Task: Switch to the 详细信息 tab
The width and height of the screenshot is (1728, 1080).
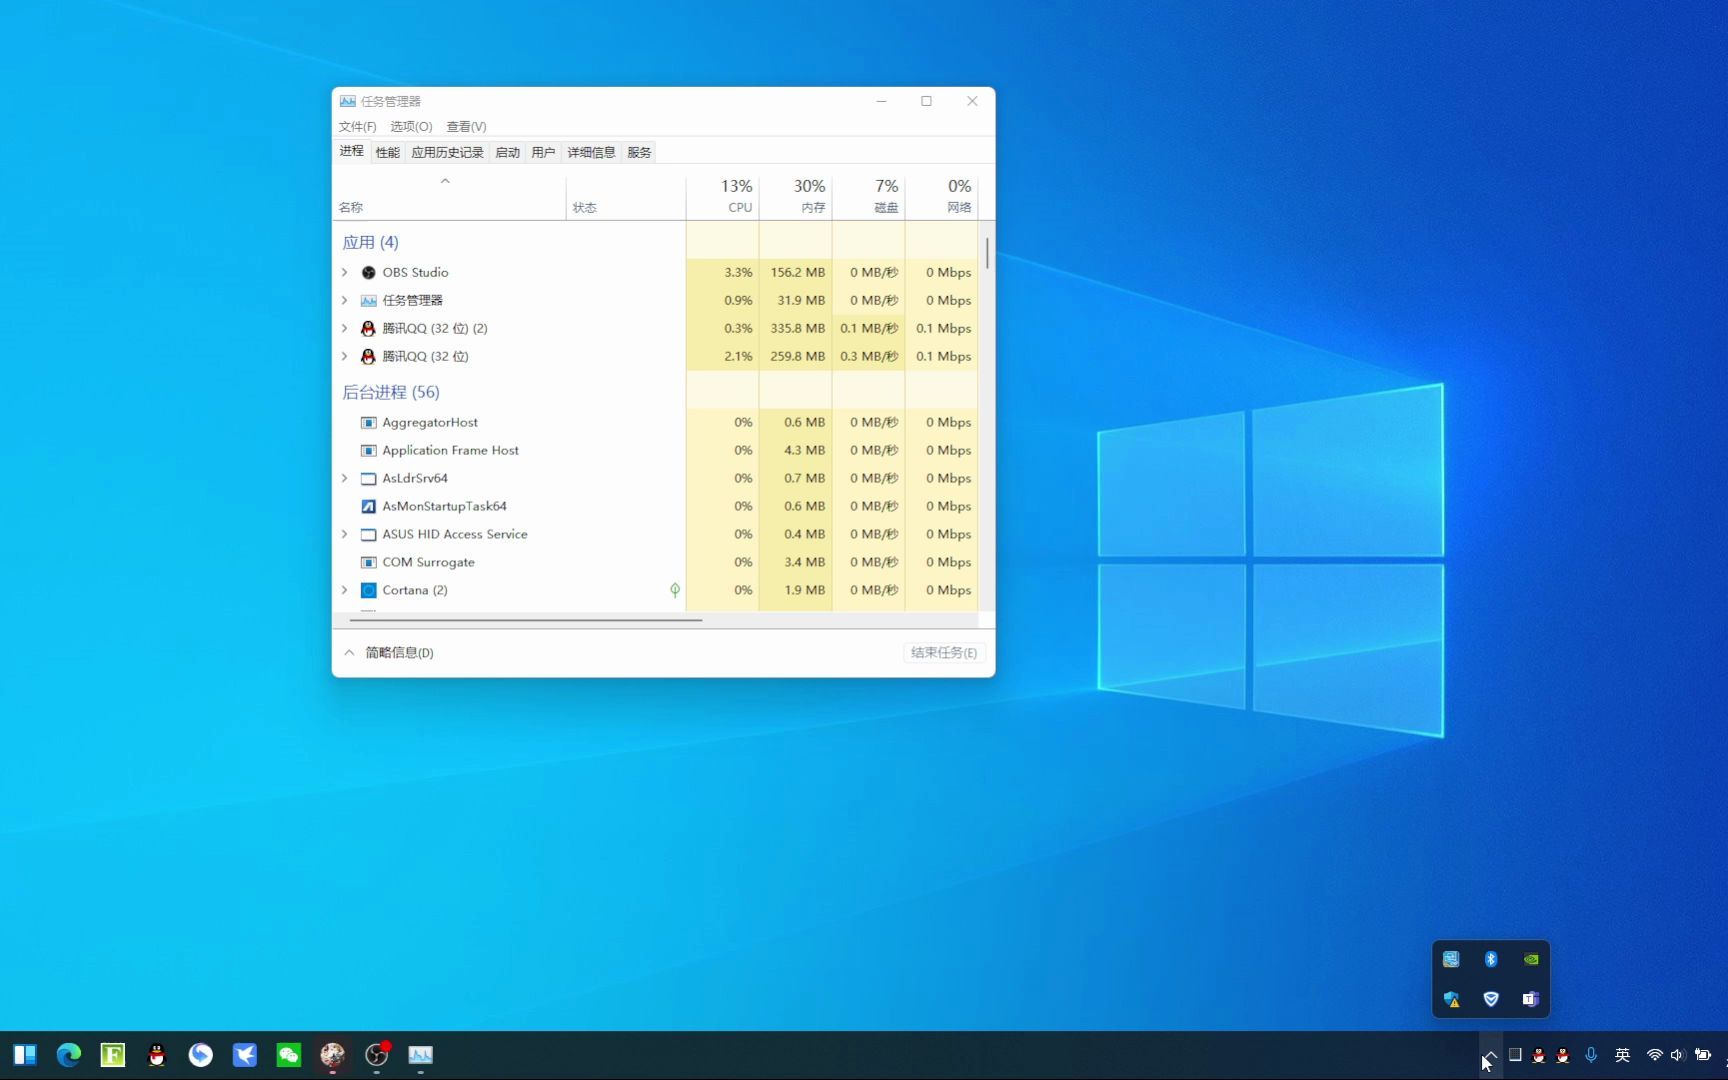Action: click(x=591, y=152)
